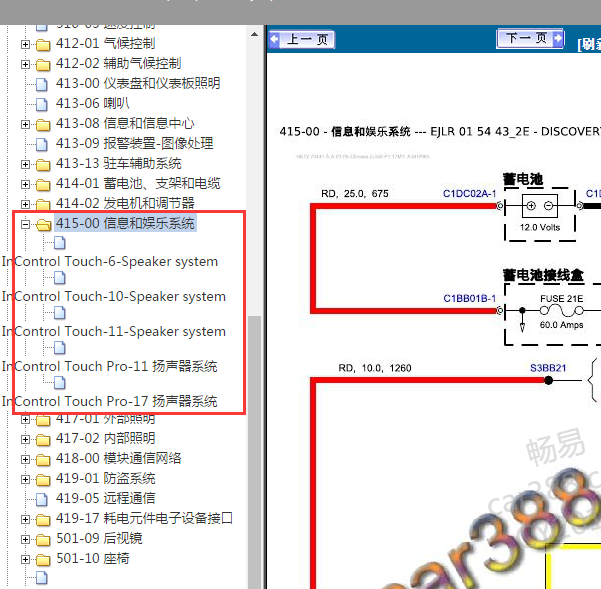The height and width of the screenshot is (589, 601).
Task: Open 419-05 远程通信 diagram
Action: pyautogui.click(x=106, y=498)
